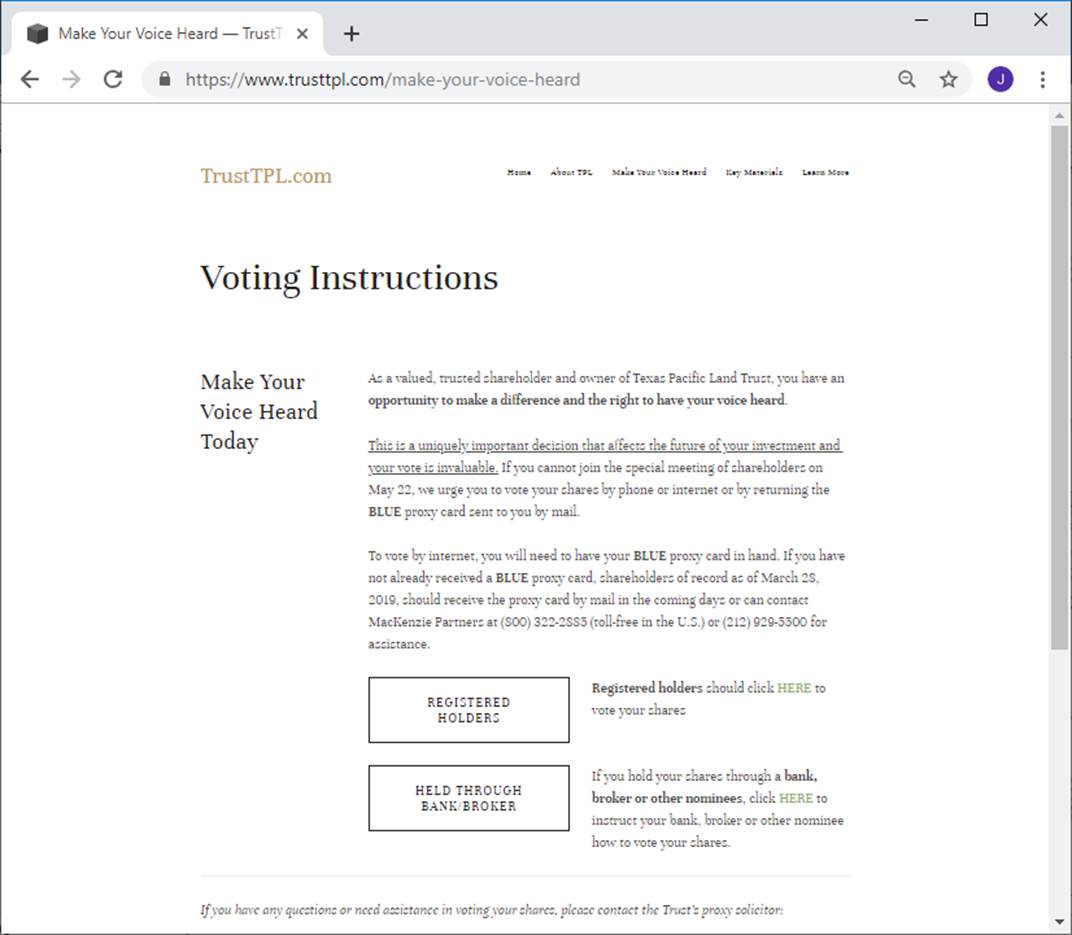
Task: Open the Home nav menu item
Action: 519,172
